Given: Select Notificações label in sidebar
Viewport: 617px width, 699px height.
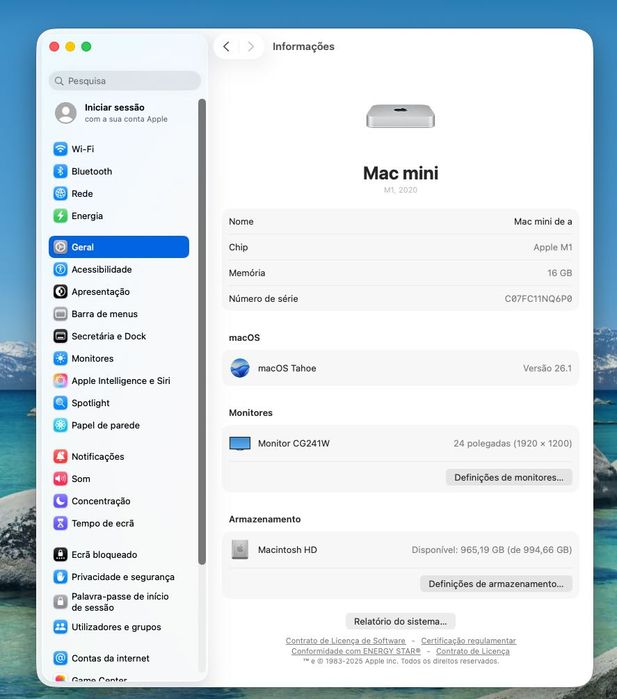Looking at the screenshot, I should tap(98, 456).
